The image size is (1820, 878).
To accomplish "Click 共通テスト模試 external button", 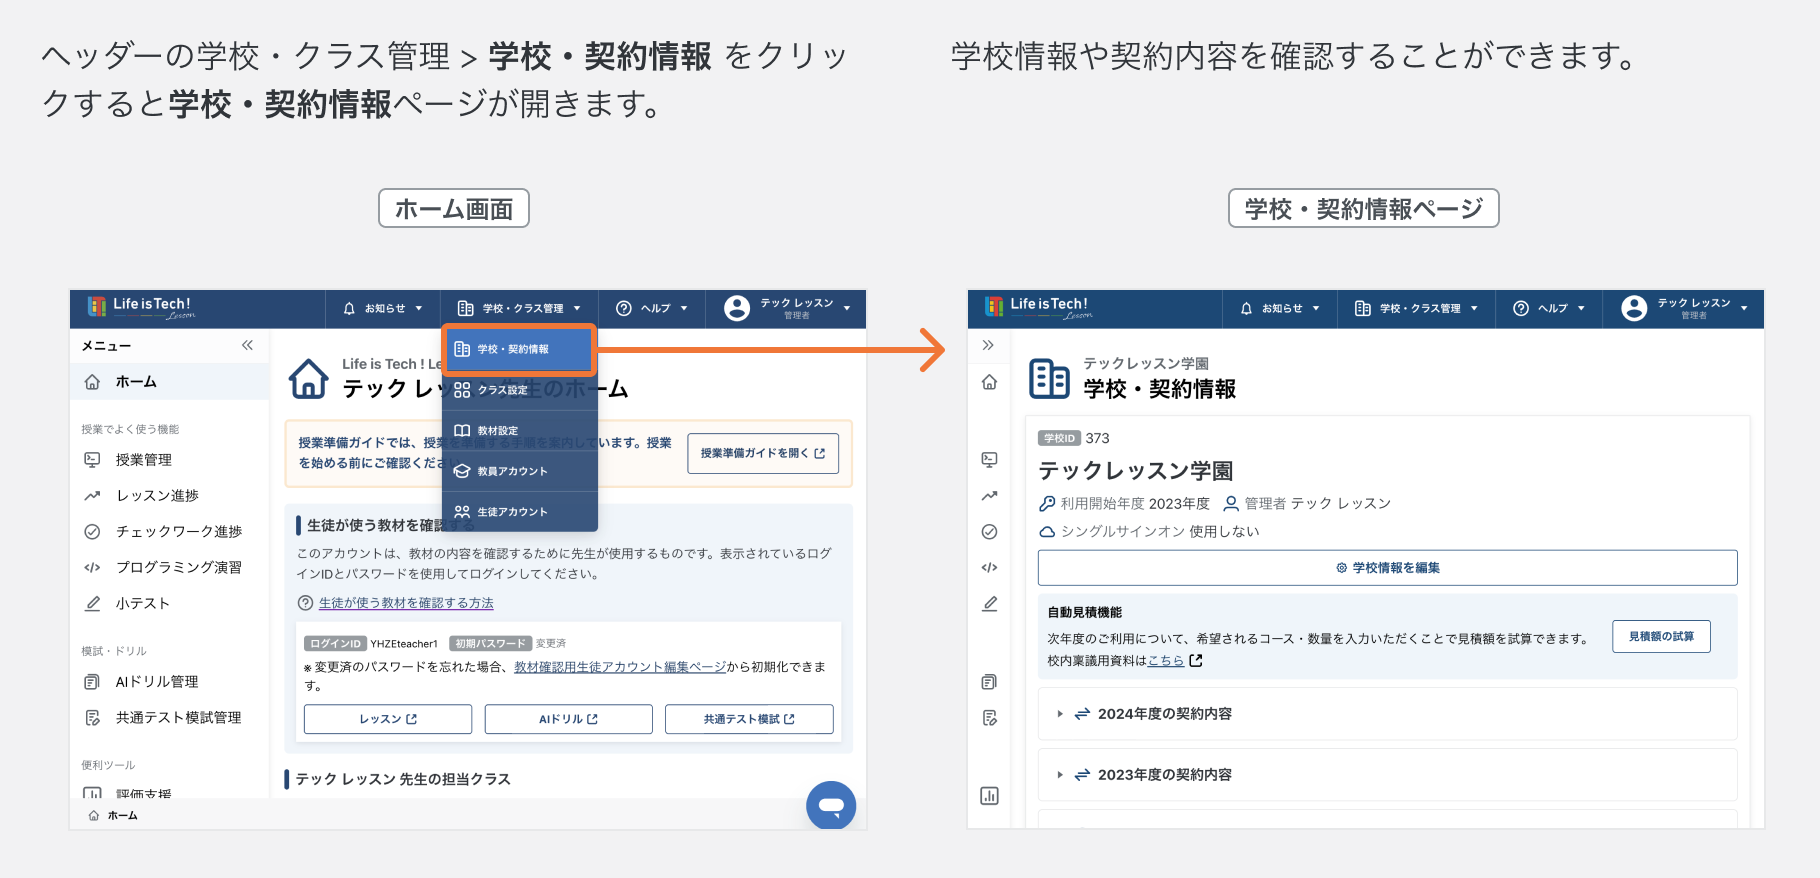I will (x=749, y=719).
